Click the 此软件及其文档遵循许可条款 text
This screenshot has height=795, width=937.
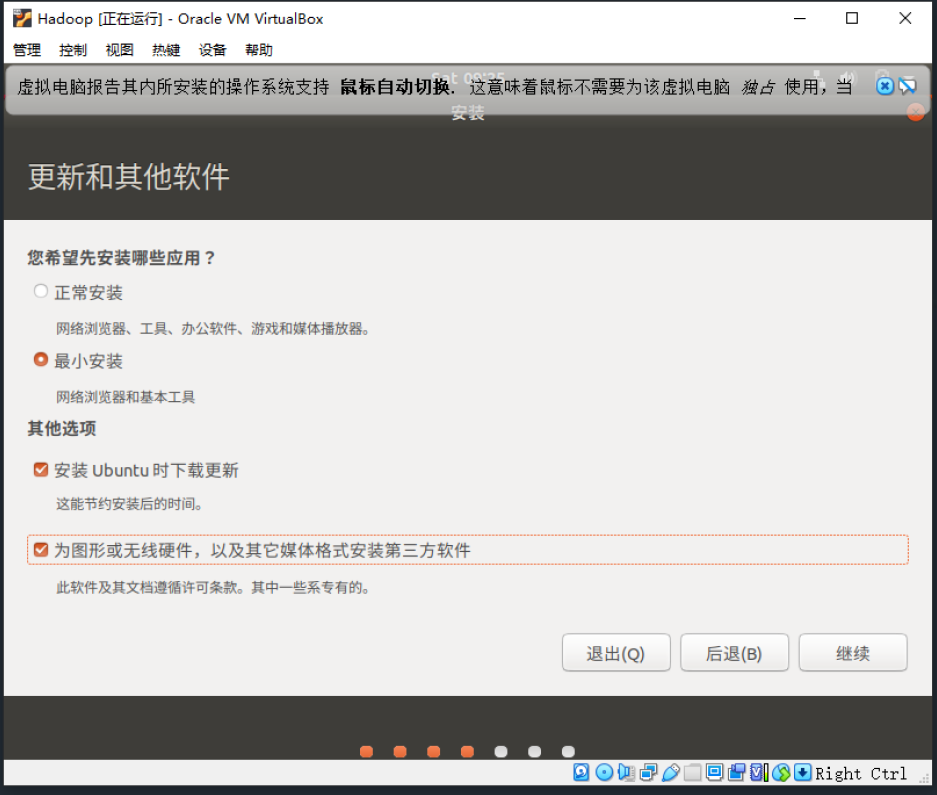(213, 588)
